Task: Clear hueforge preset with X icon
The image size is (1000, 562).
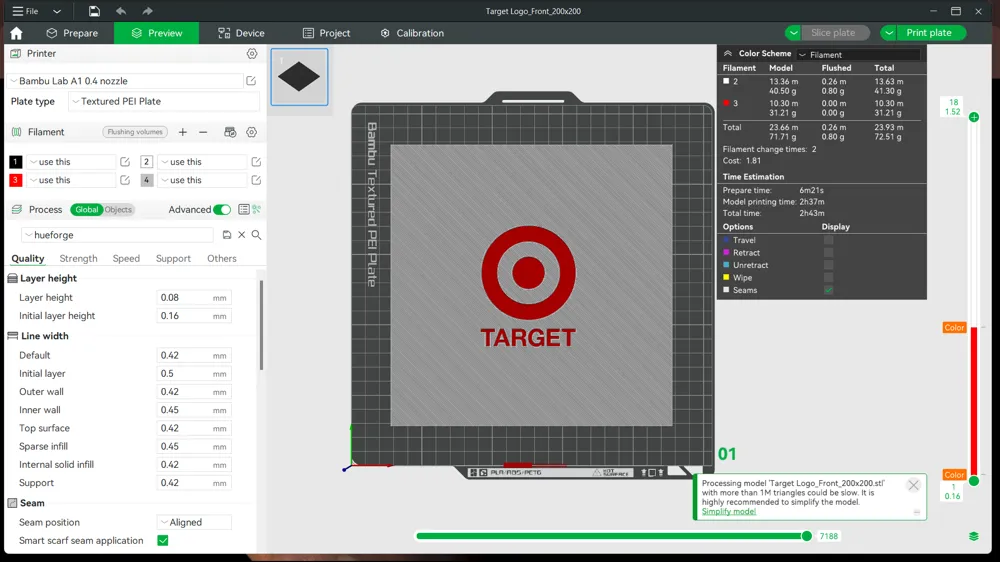Action: click(x=242, y=235)
